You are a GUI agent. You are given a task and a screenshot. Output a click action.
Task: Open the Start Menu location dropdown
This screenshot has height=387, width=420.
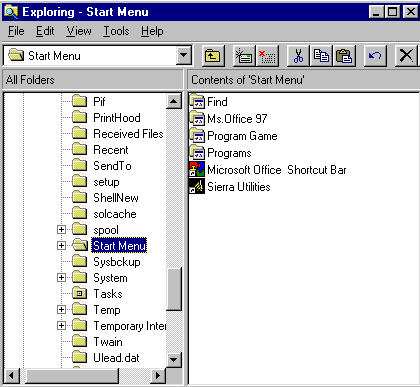click(184, 55)
